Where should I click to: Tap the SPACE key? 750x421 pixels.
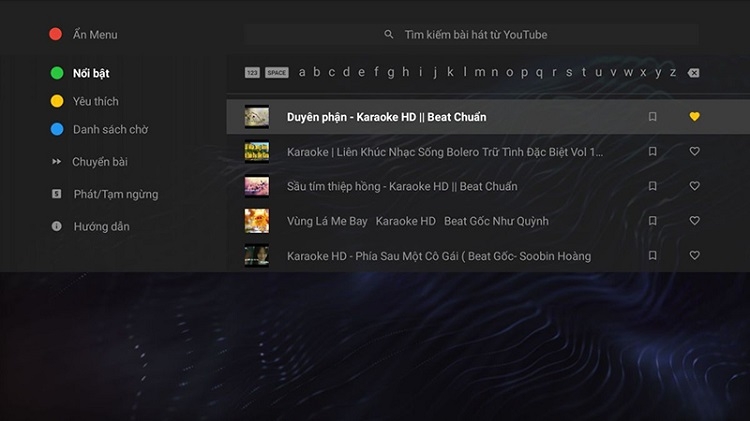click(x=276, y=73)
